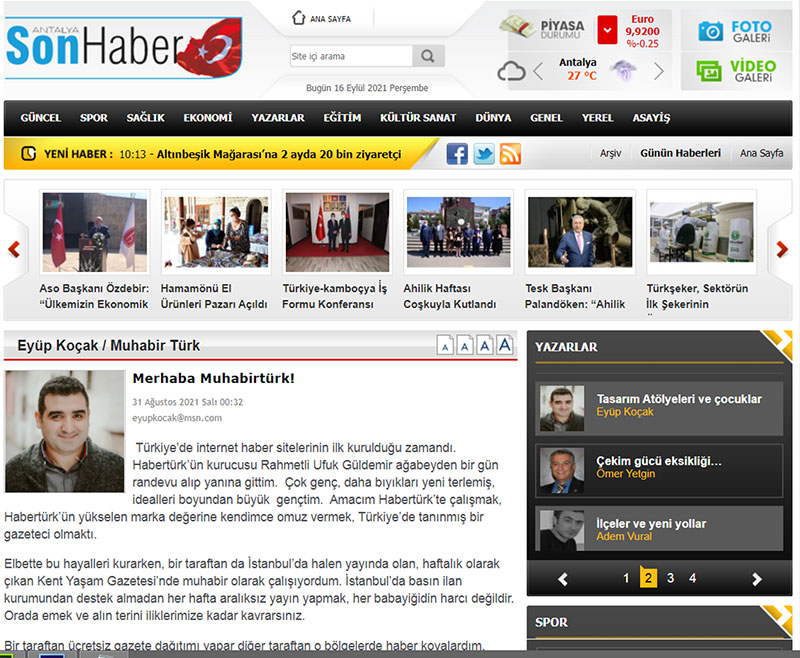Click the Ana Sayfa home icon
Screen dimensions: 800x658
298,18
